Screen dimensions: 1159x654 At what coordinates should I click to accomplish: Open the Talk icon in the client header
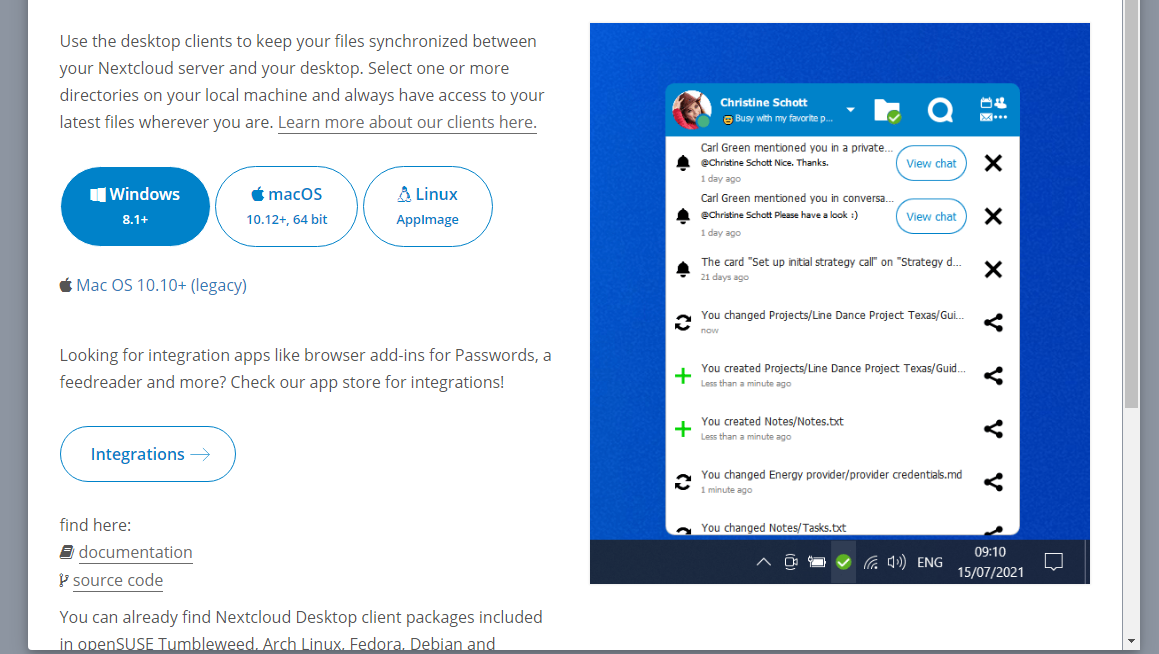(940, 110)
